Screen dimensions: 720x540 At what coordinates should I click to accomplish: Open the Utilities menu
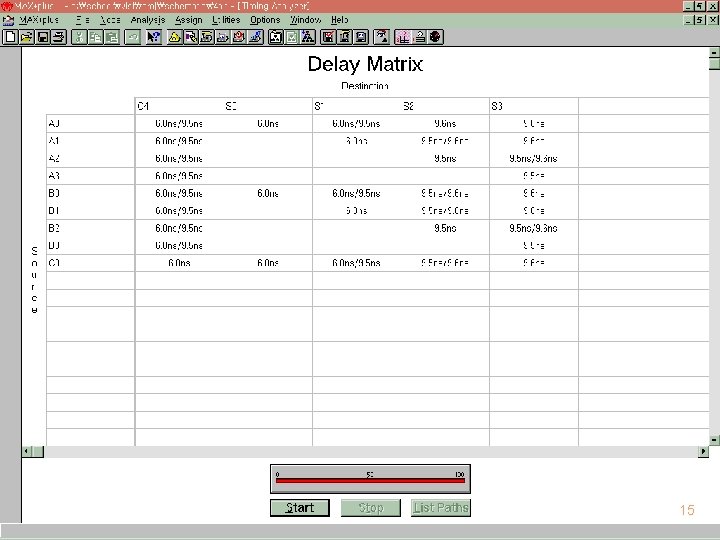pos(226,20)
